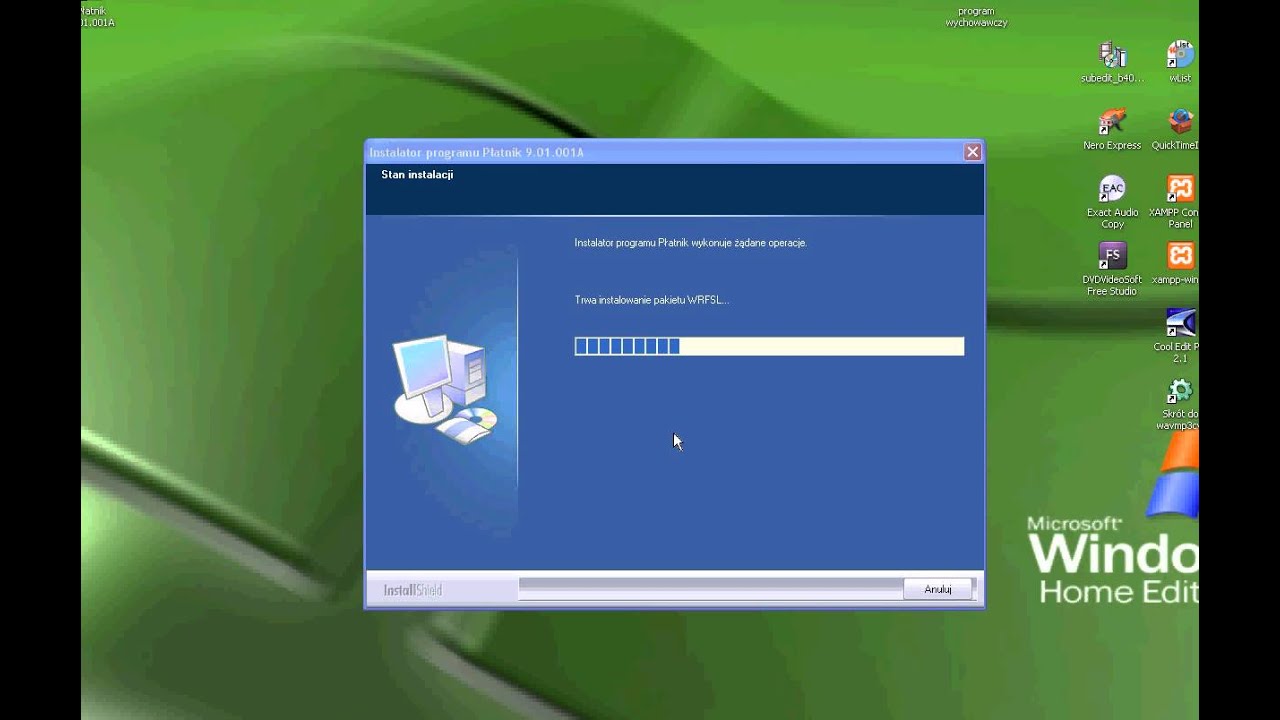This screenshot has height=720, width=1280.
Task: Launch Nero Express from desktop
Action: (x=1112, y=129)
